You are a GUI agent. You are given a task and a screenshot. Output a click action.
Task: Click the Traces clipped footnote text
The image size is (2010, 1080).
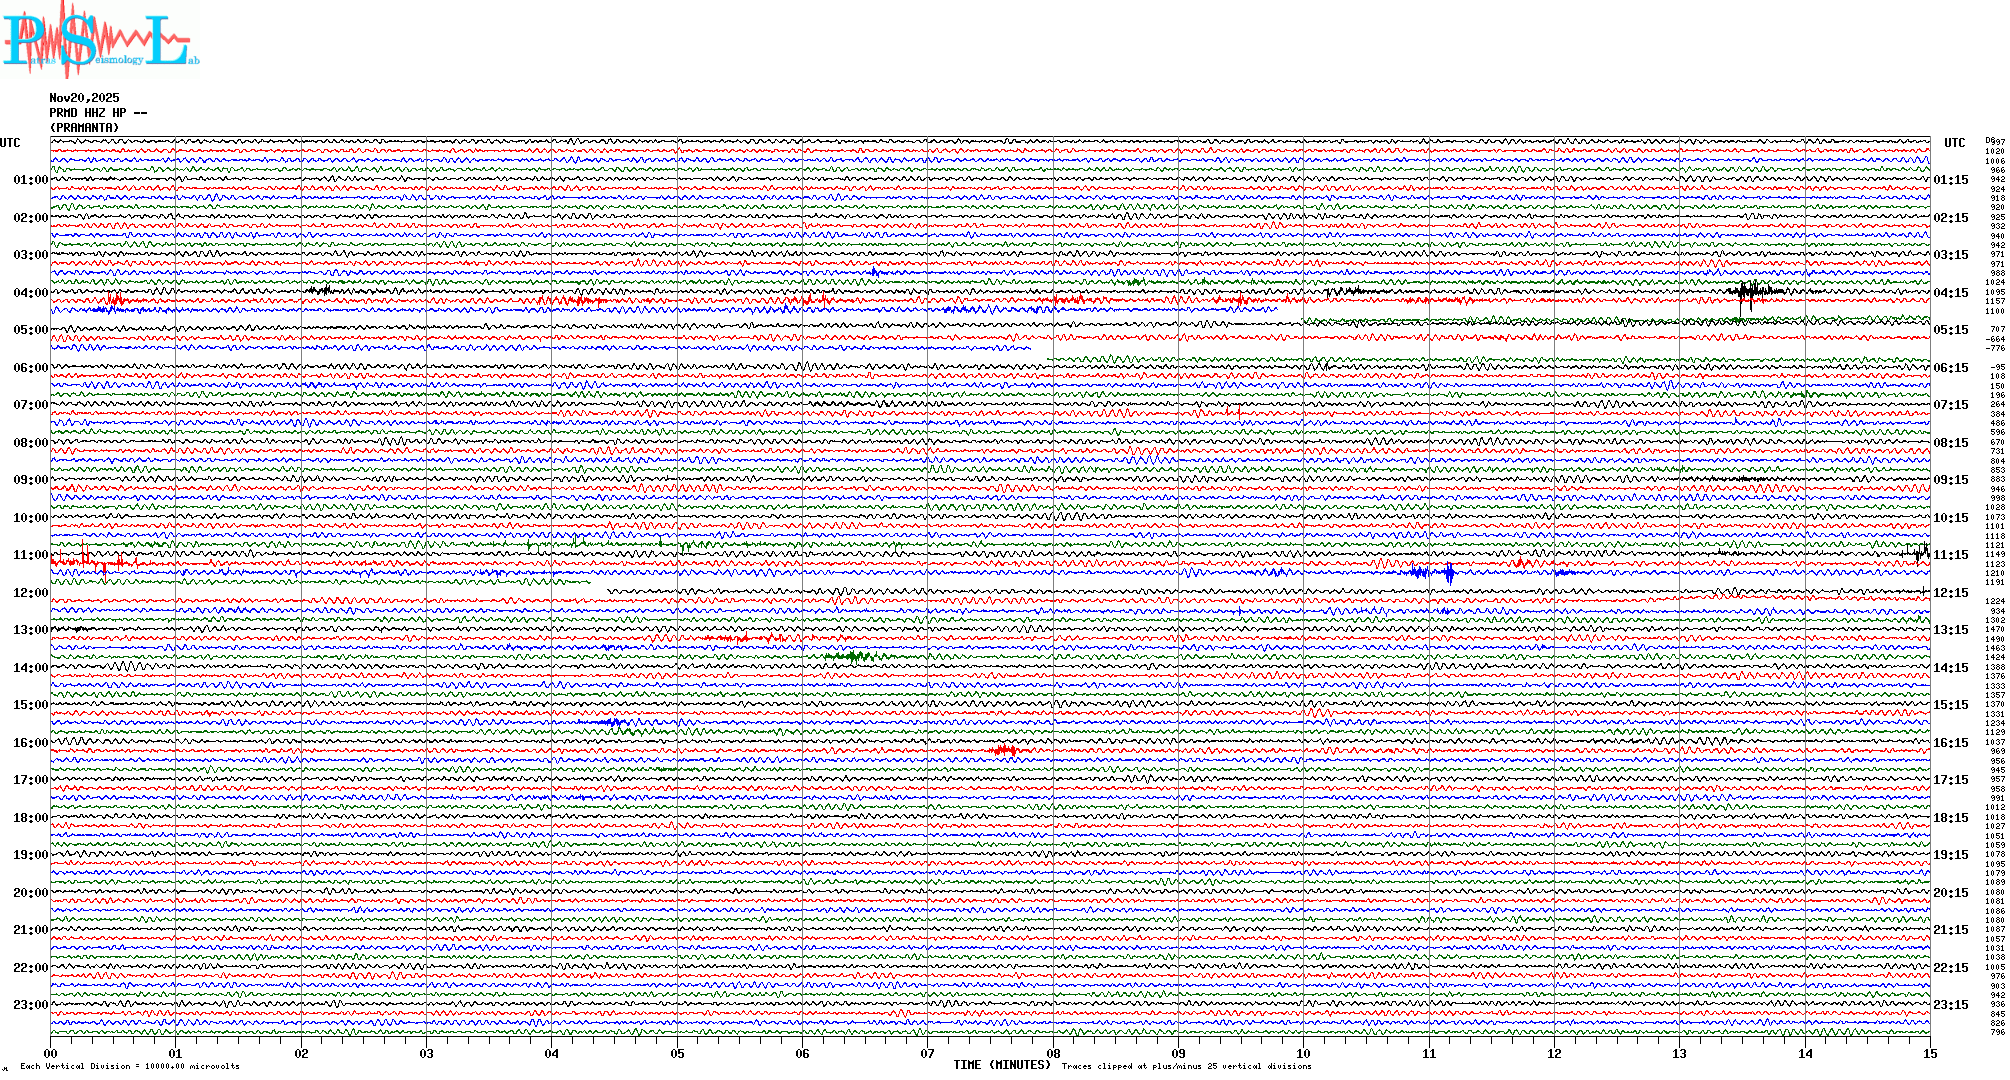coord(1186,1066)
